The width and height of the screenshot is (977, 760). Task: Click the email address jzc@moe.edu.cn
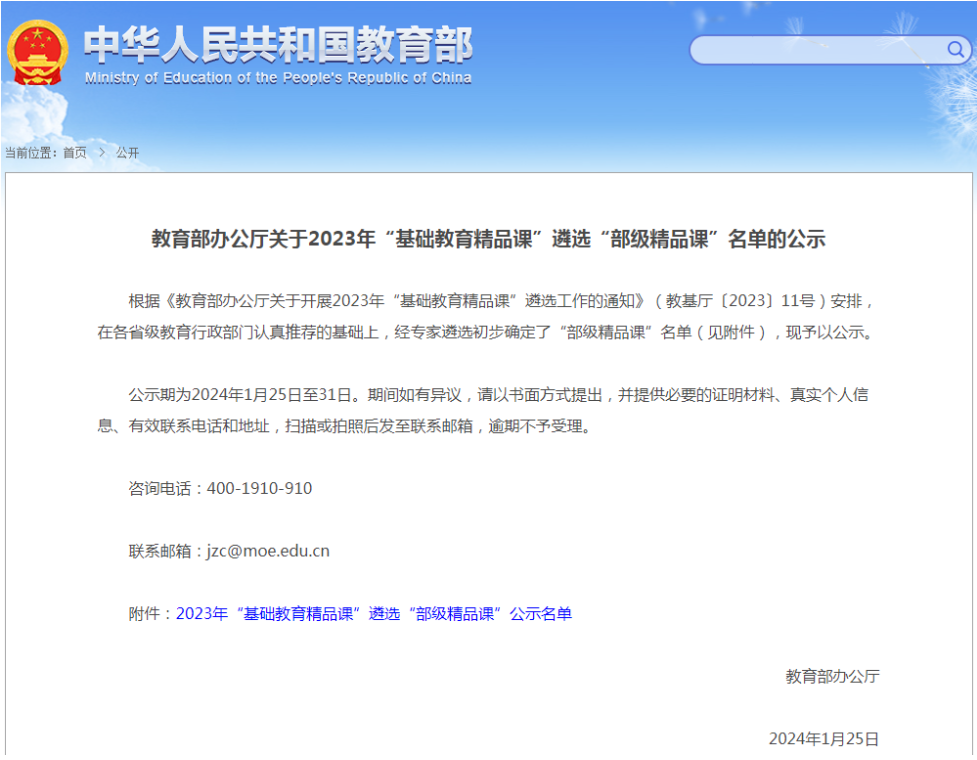268,551
